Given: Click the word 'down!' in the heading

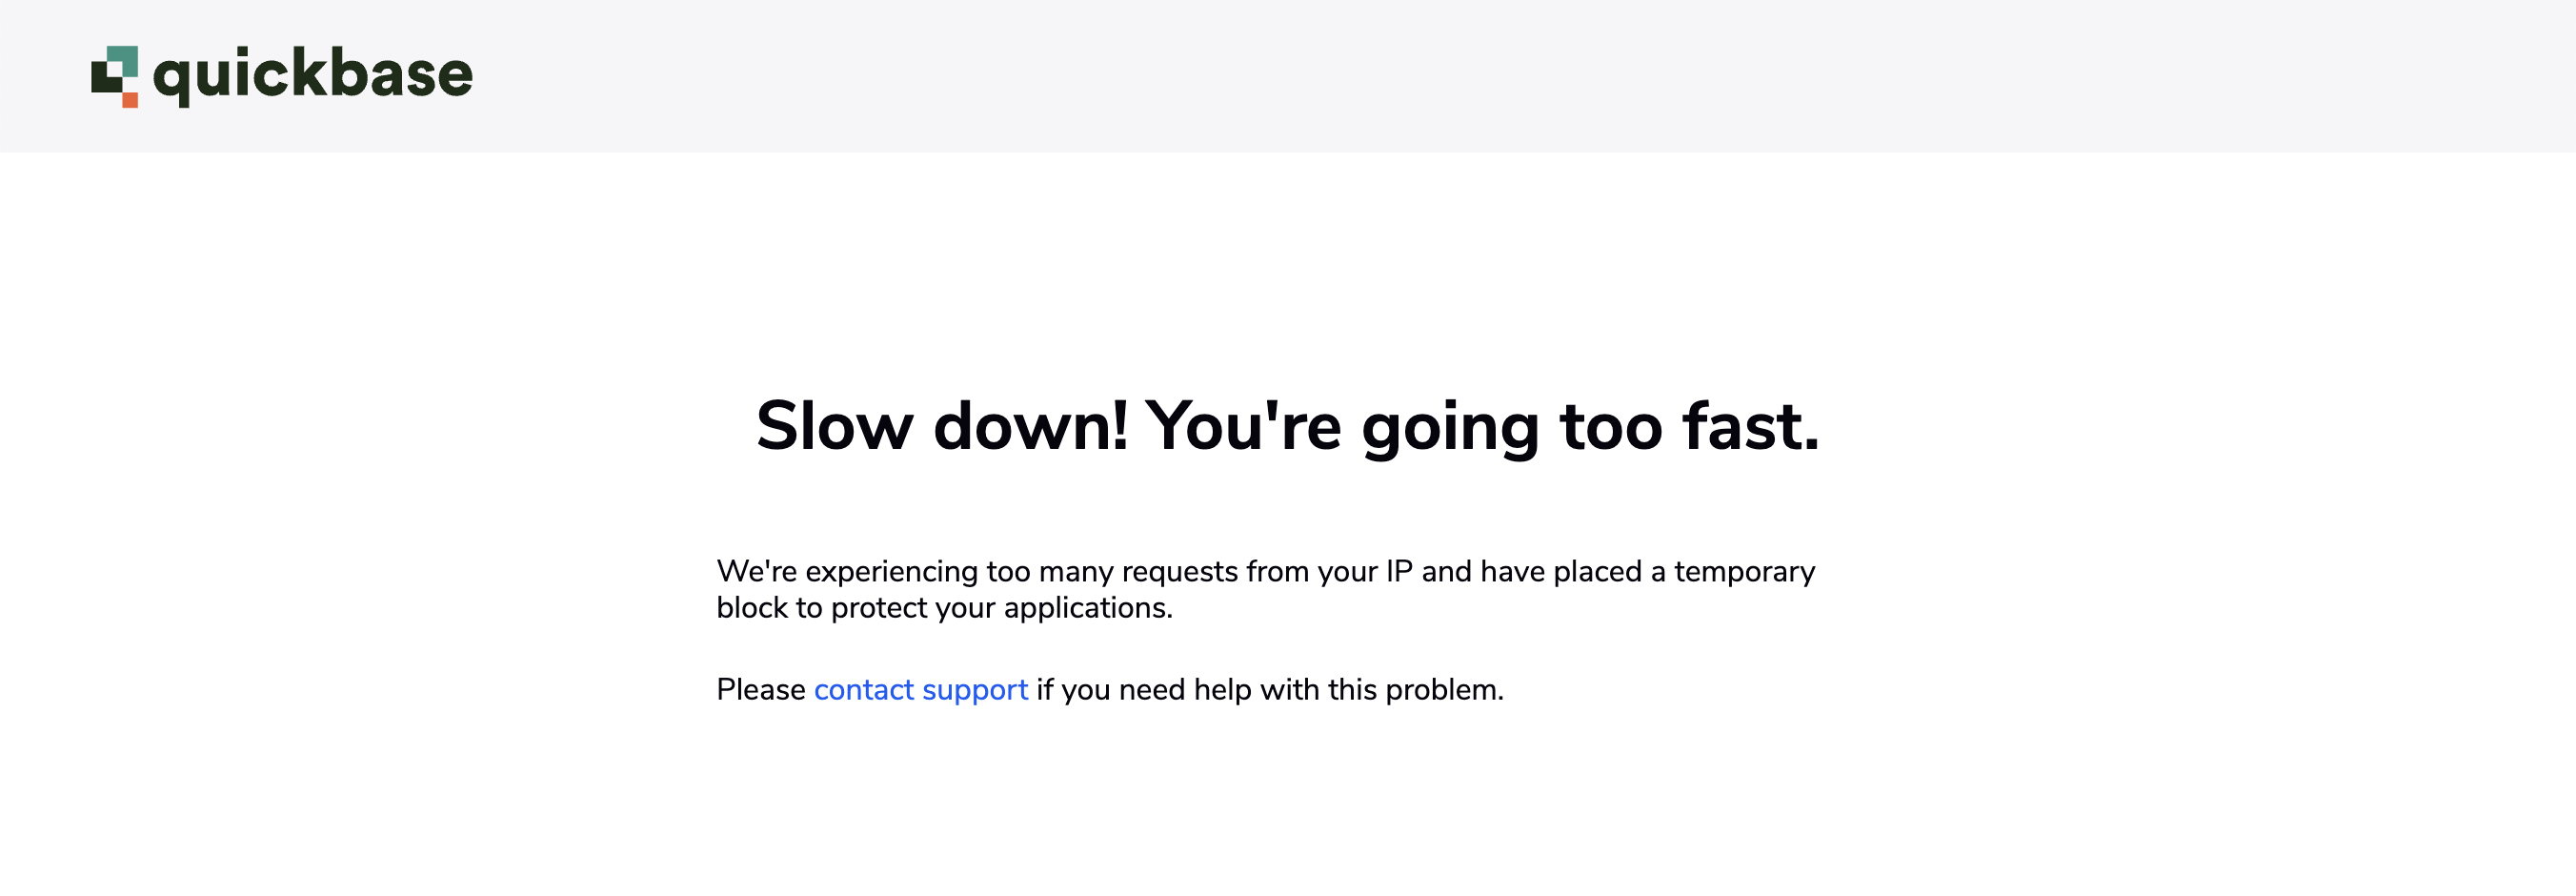Looking at the screenshot, I should (1031, 426).
